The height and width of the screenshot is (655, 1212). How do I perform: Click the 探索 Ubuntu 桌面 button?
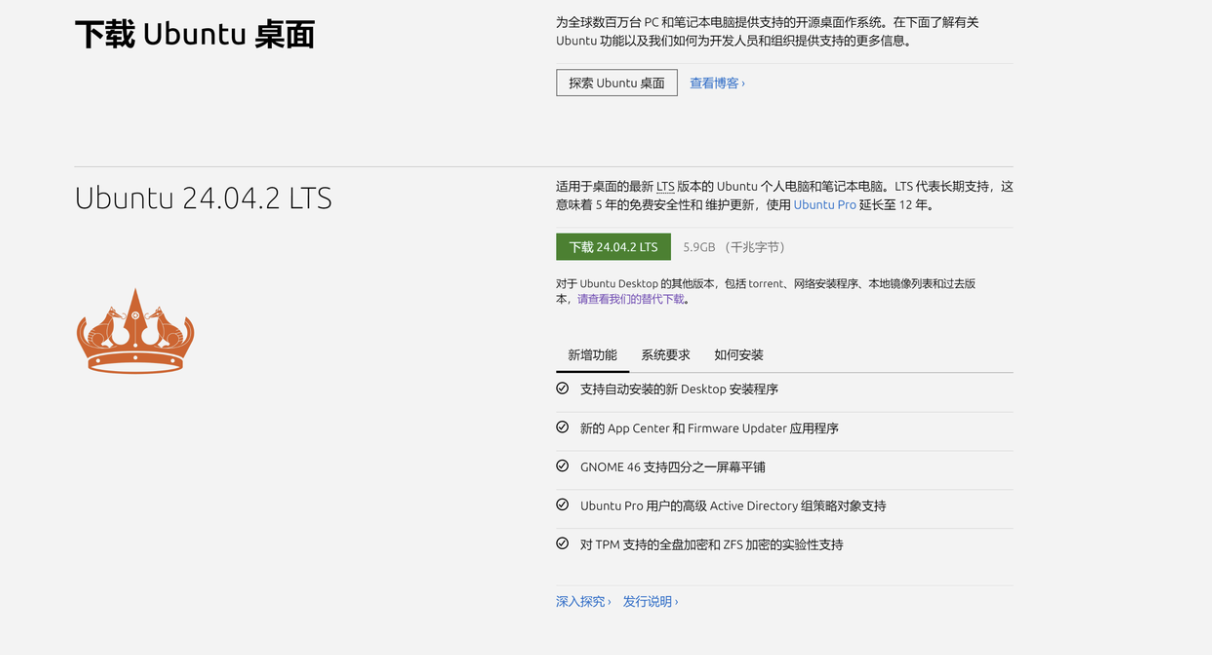tap(616, 83)
